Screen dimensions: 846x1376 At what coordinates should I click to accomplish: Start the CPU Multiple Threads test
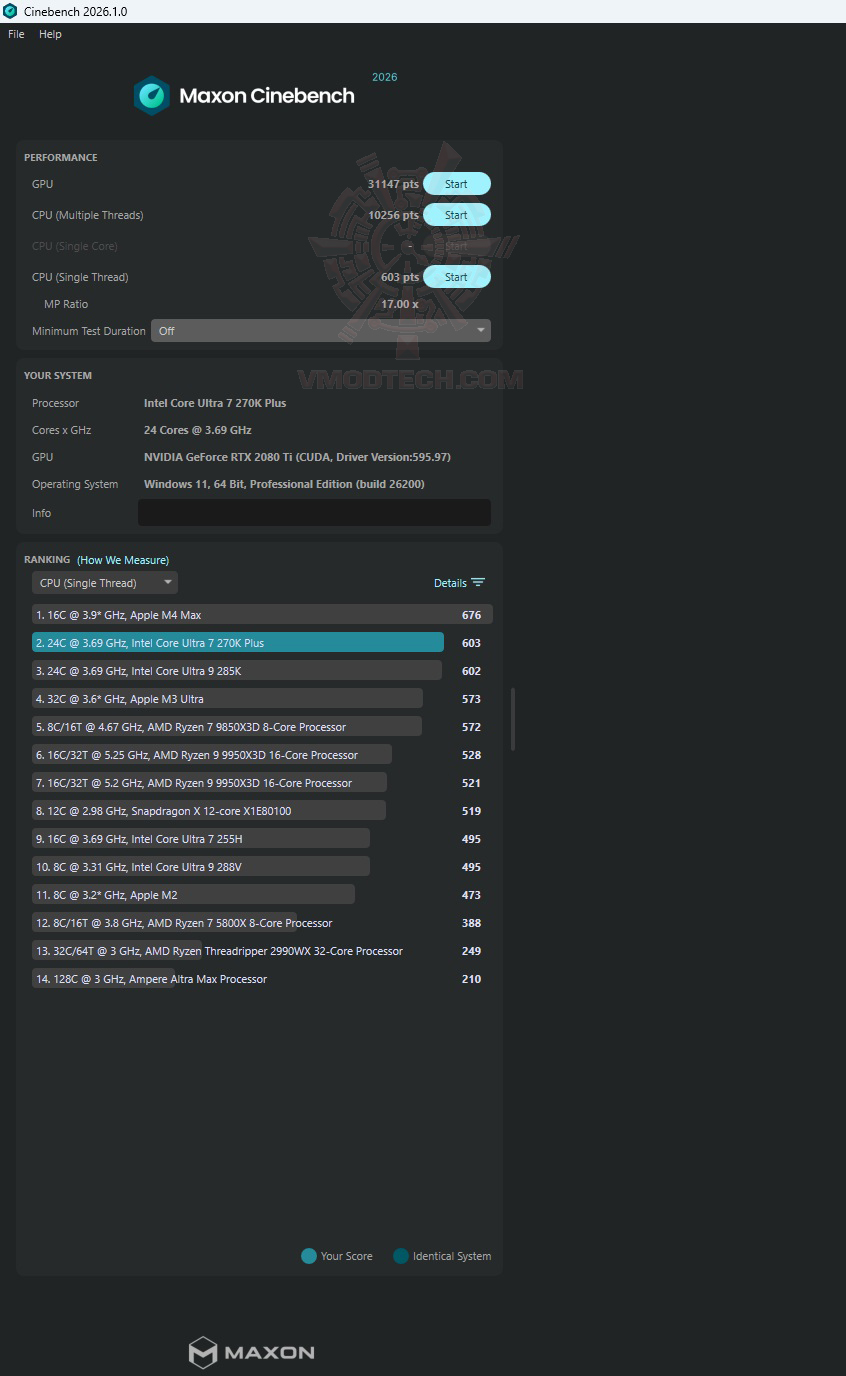(456, 215)
